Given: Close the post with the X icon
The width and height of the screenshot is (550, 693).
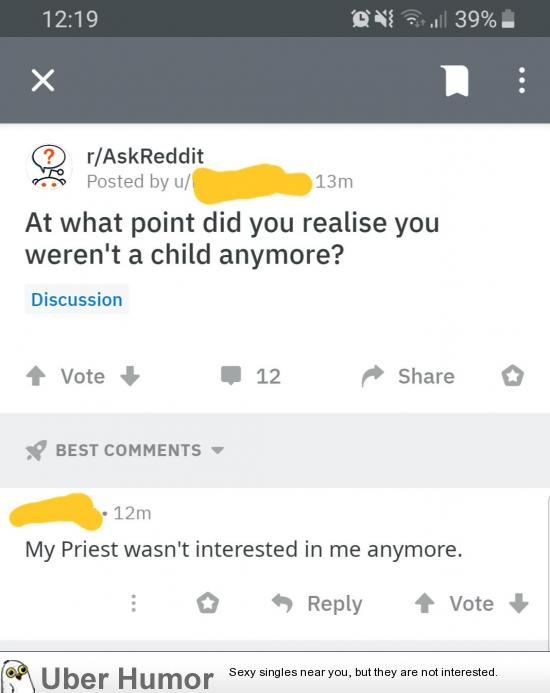Looking at the screenshot, I should coord(43,80).
